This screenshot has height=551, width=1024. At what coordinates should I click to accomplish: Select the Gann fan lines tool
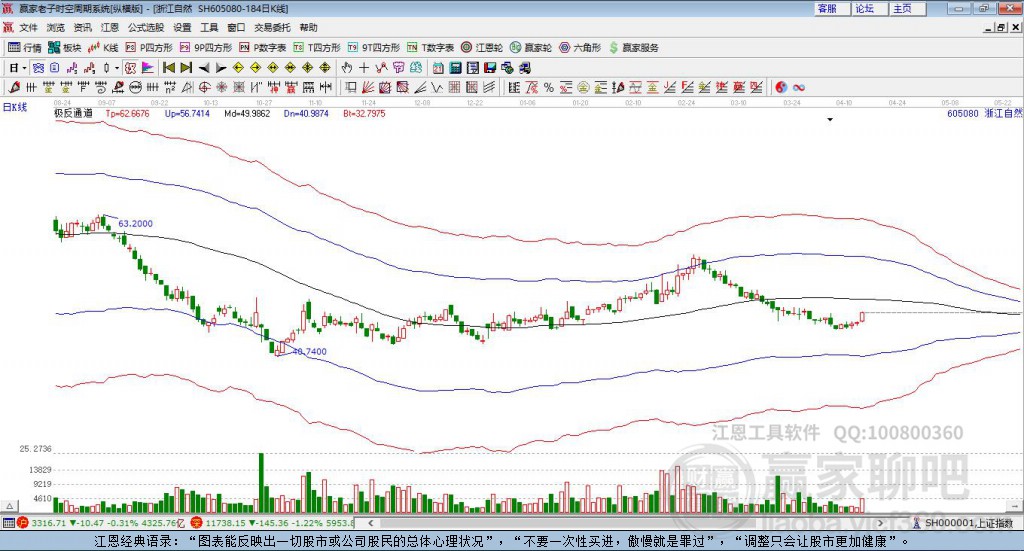[368, 87]
